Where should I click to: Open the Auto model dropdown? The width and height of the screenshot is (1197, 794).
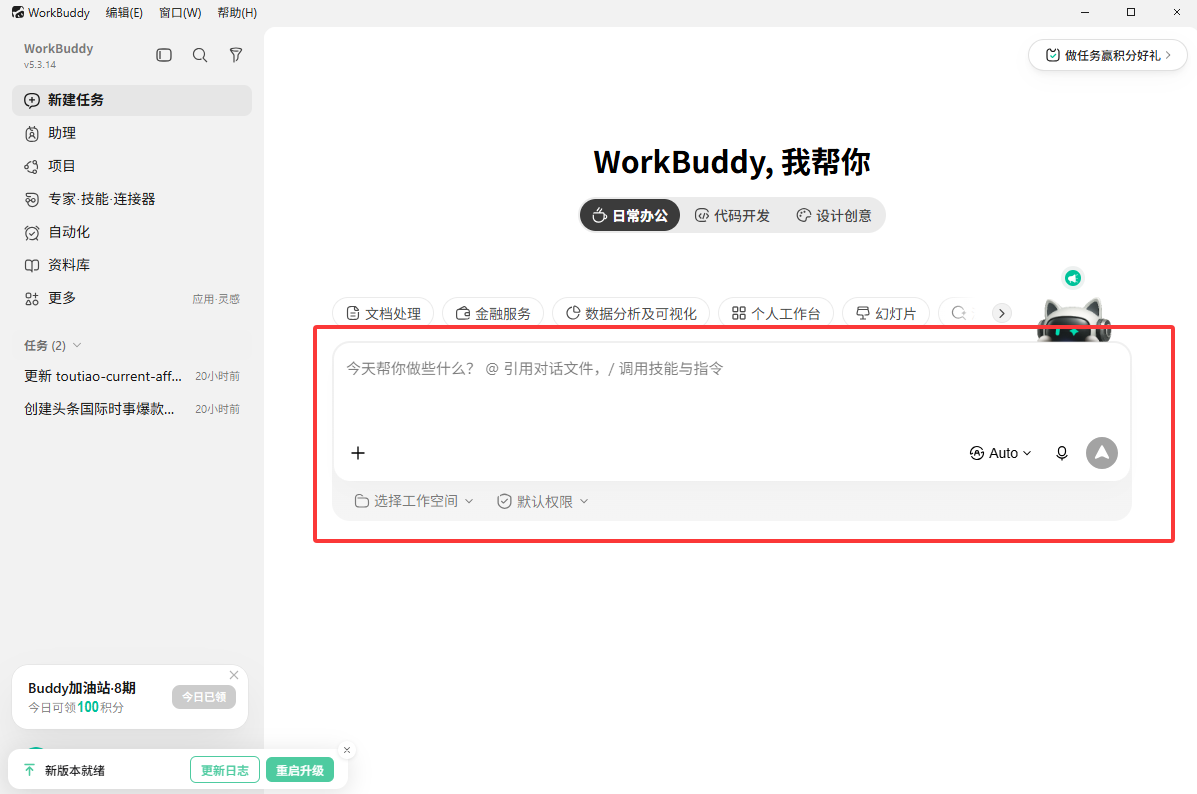pyautogui.click(x=1000, y=453)
